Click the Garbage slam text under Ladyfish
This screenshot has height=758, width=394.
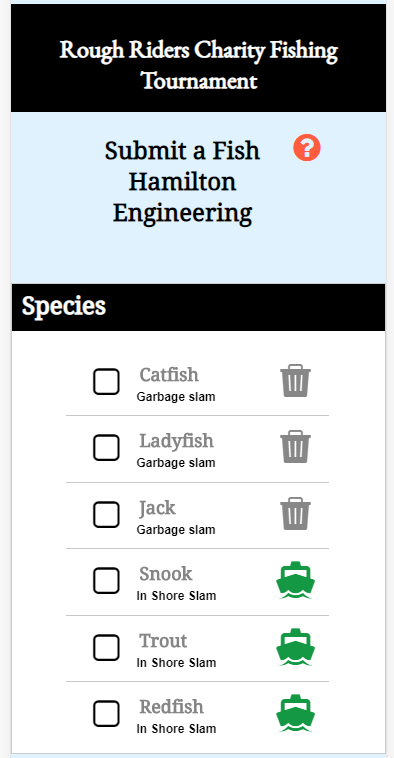point(176,463)
